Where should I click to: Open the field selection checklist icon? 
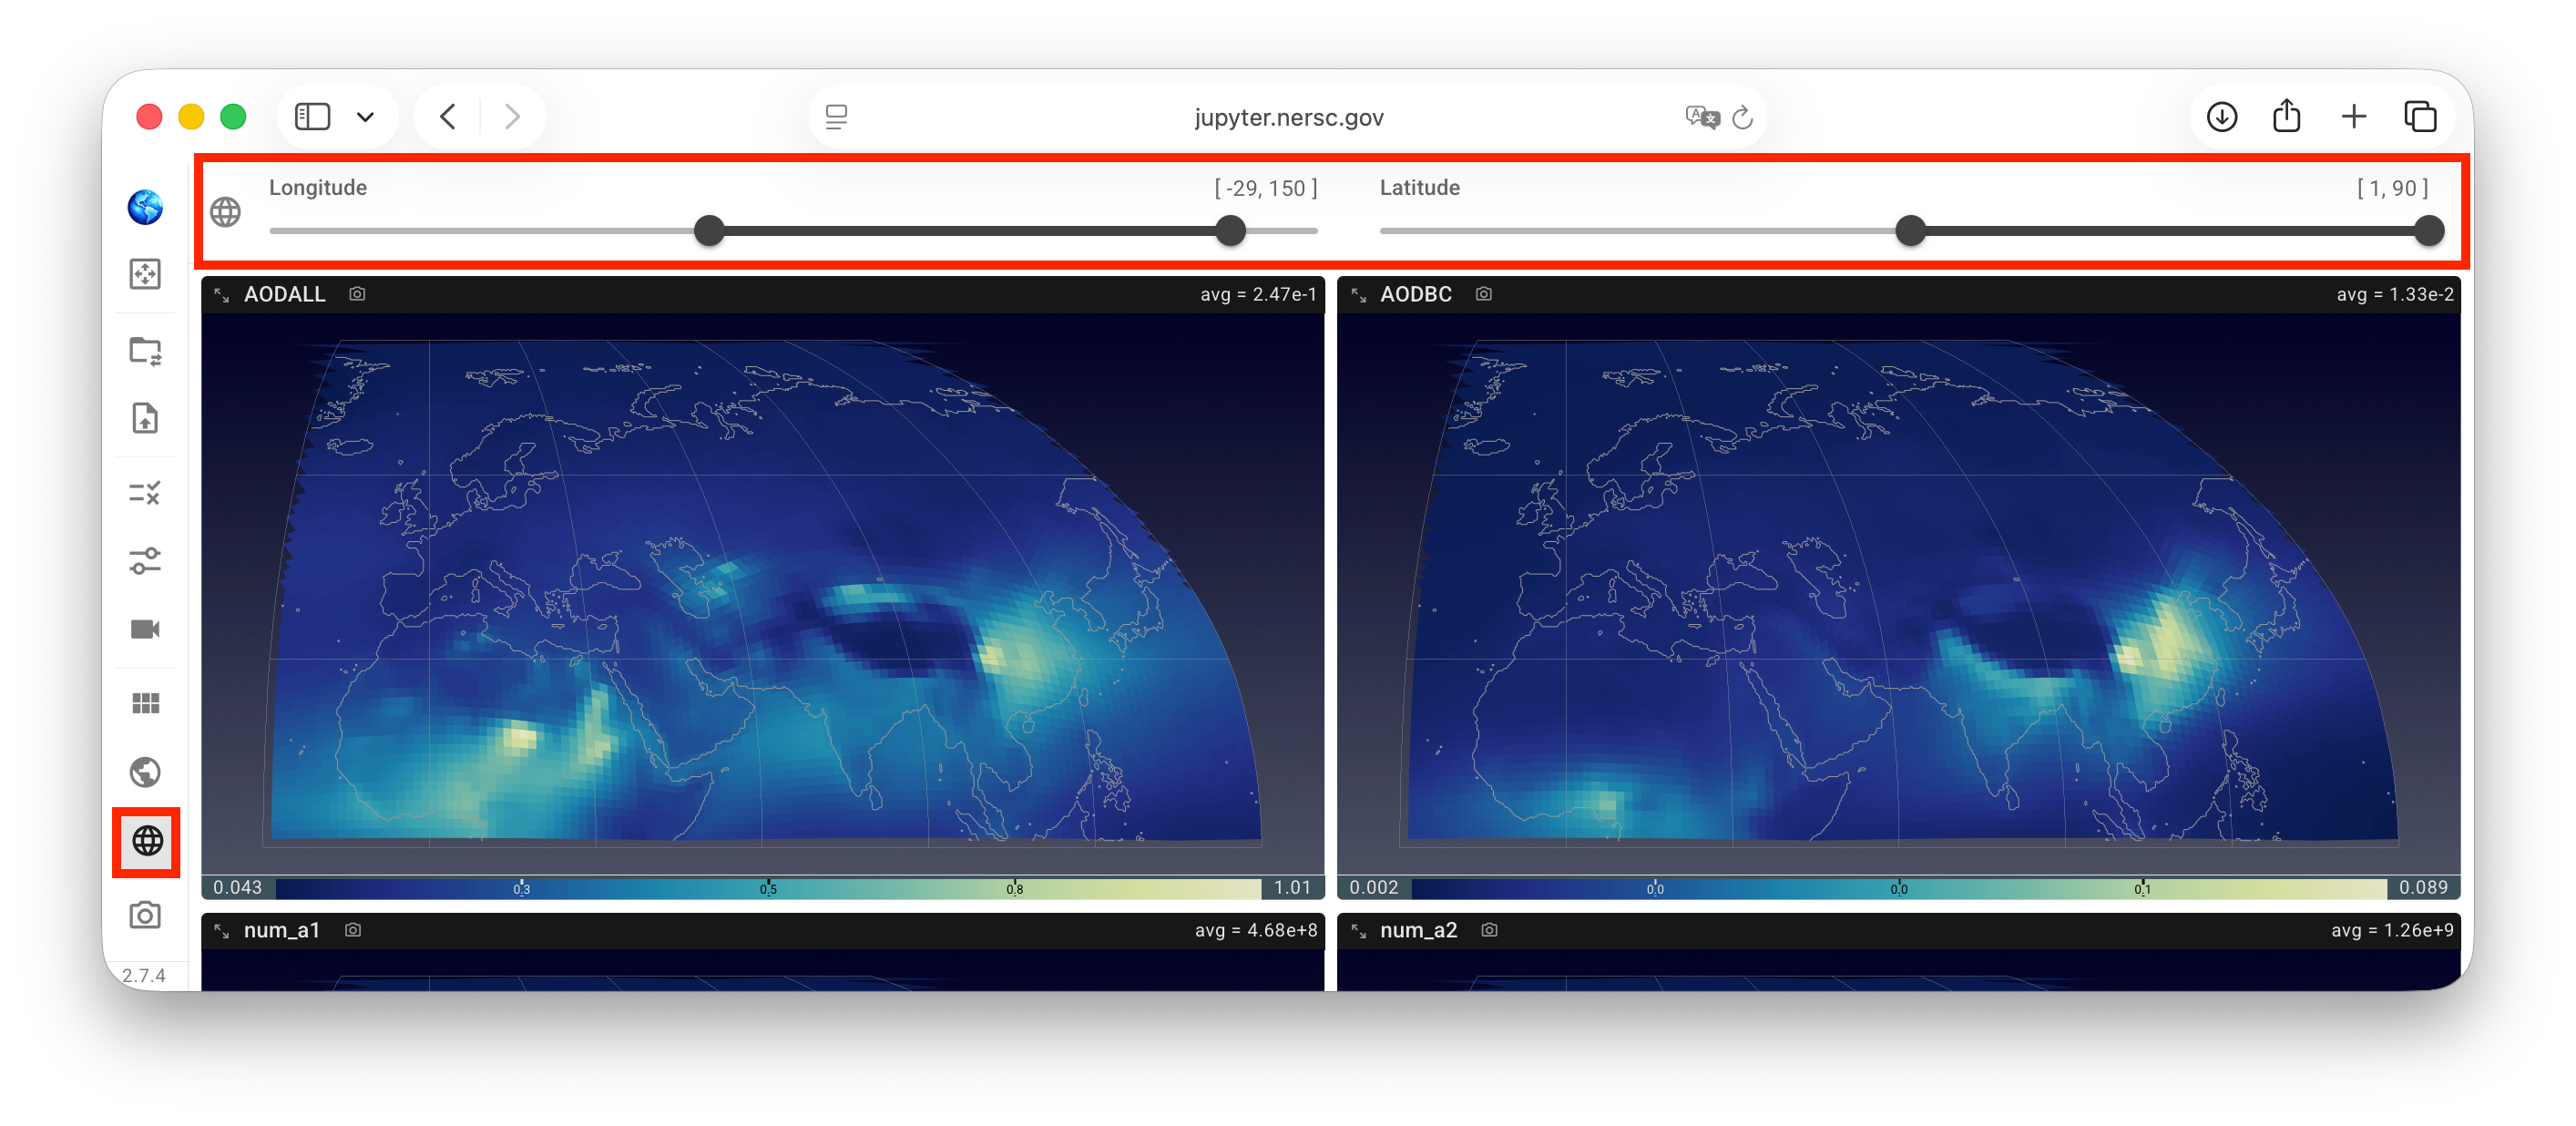(x=145, y=493)
